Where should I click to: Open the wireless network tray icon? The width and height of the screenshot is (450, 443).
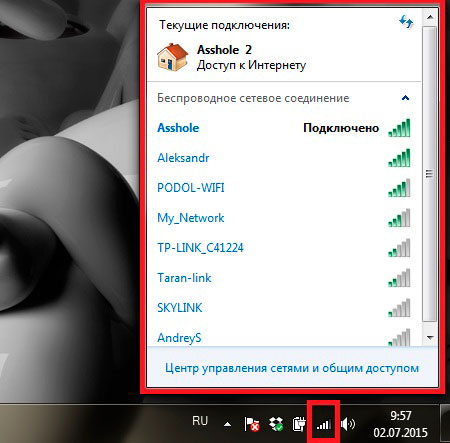click(x=323, y=424)
